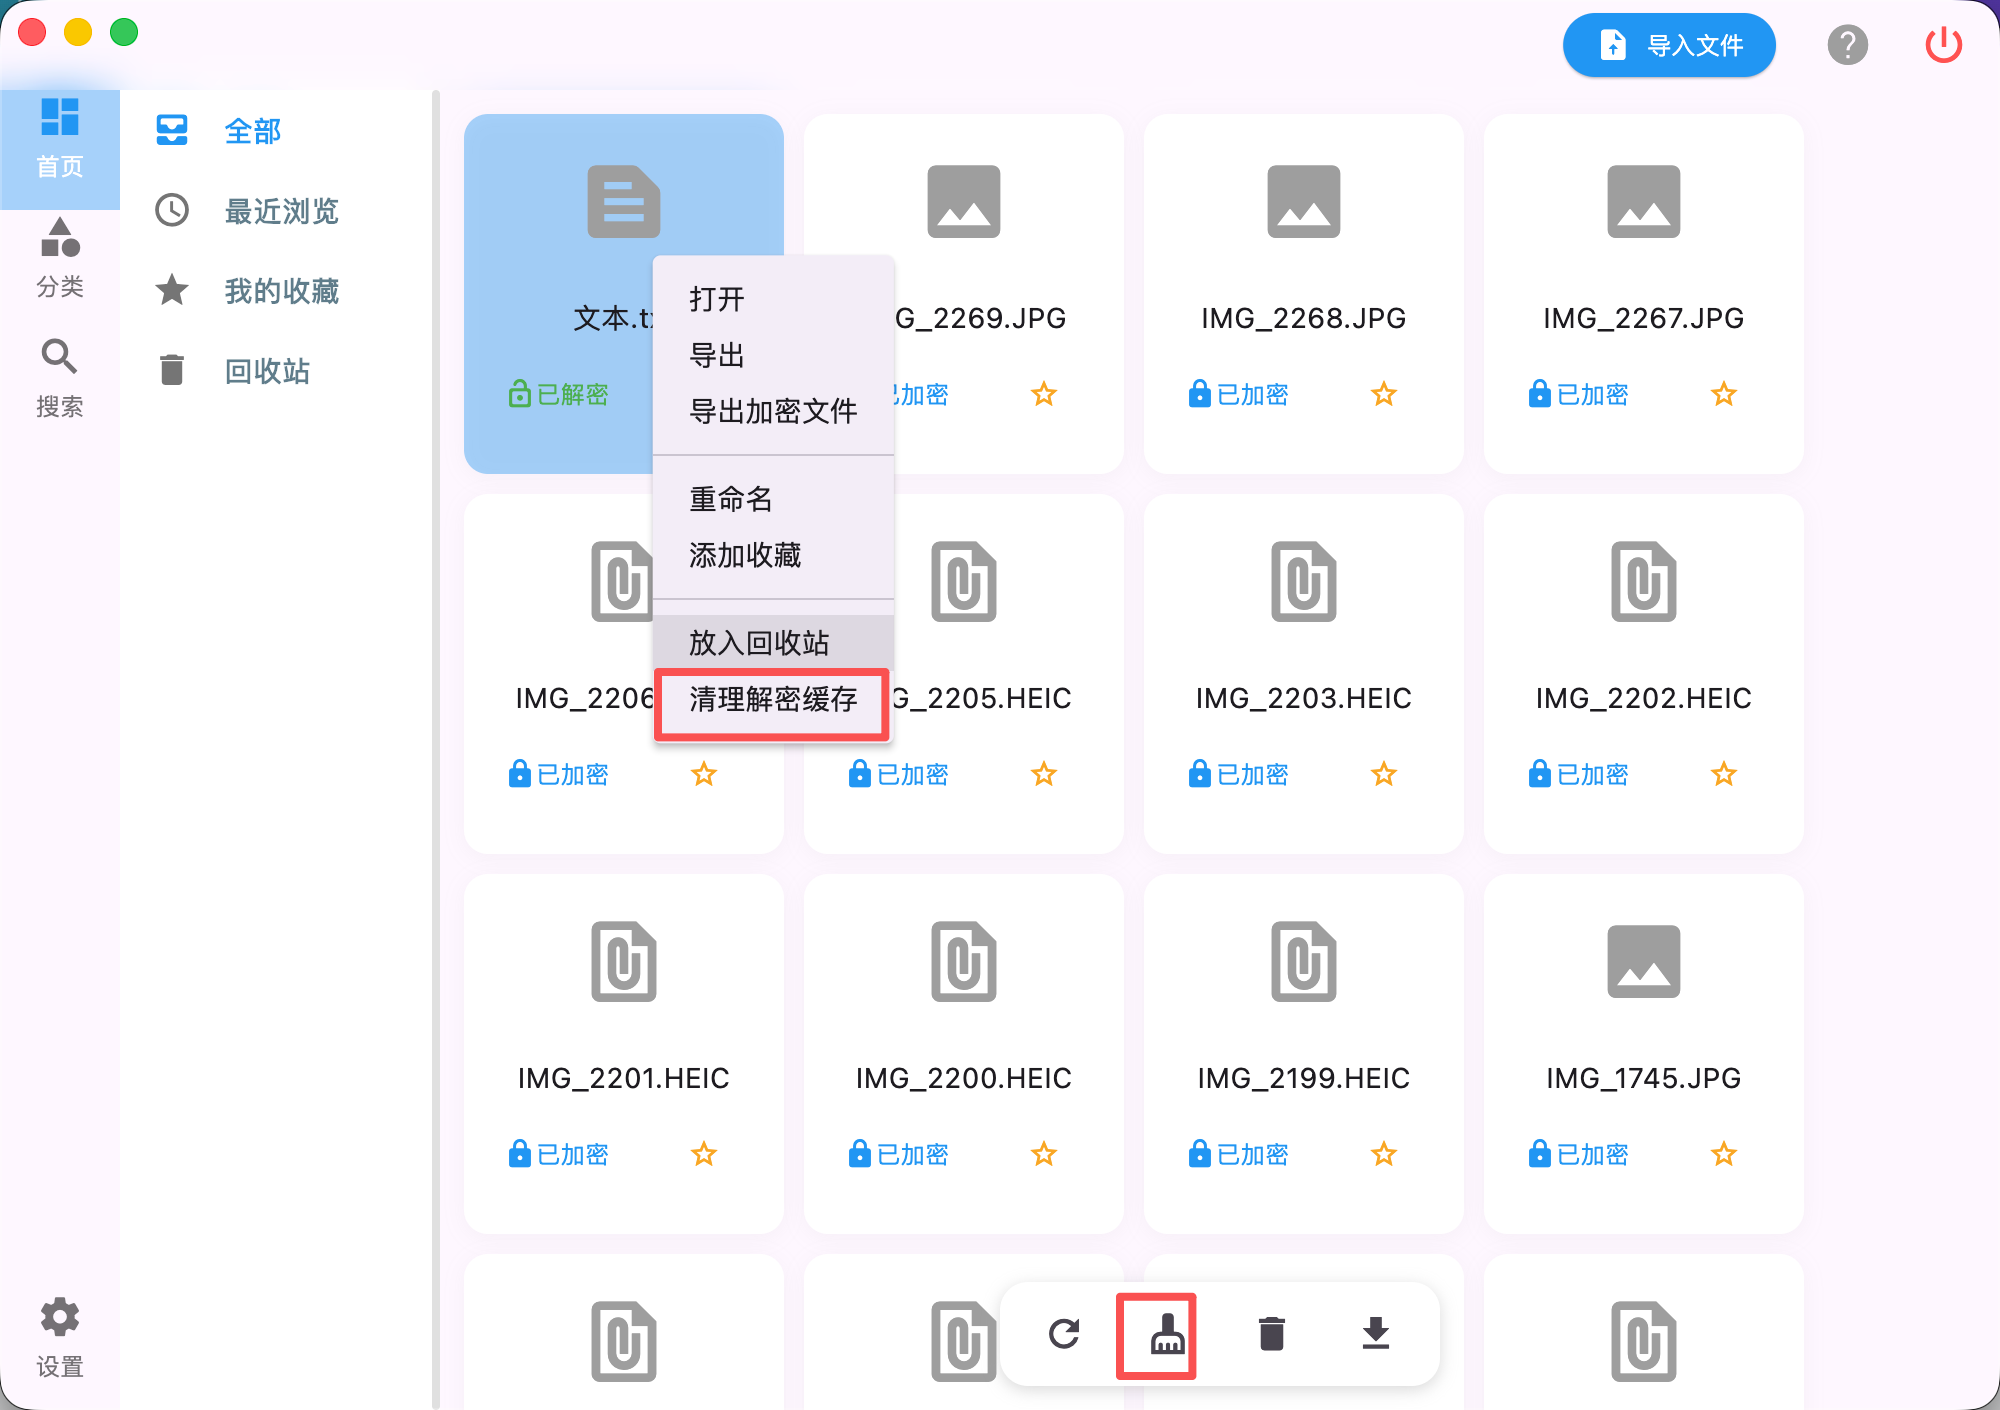Toggle favorite star for IMG_2267.JPG
Viewport: 2000px width, 1410px height.
point(1724,394)
